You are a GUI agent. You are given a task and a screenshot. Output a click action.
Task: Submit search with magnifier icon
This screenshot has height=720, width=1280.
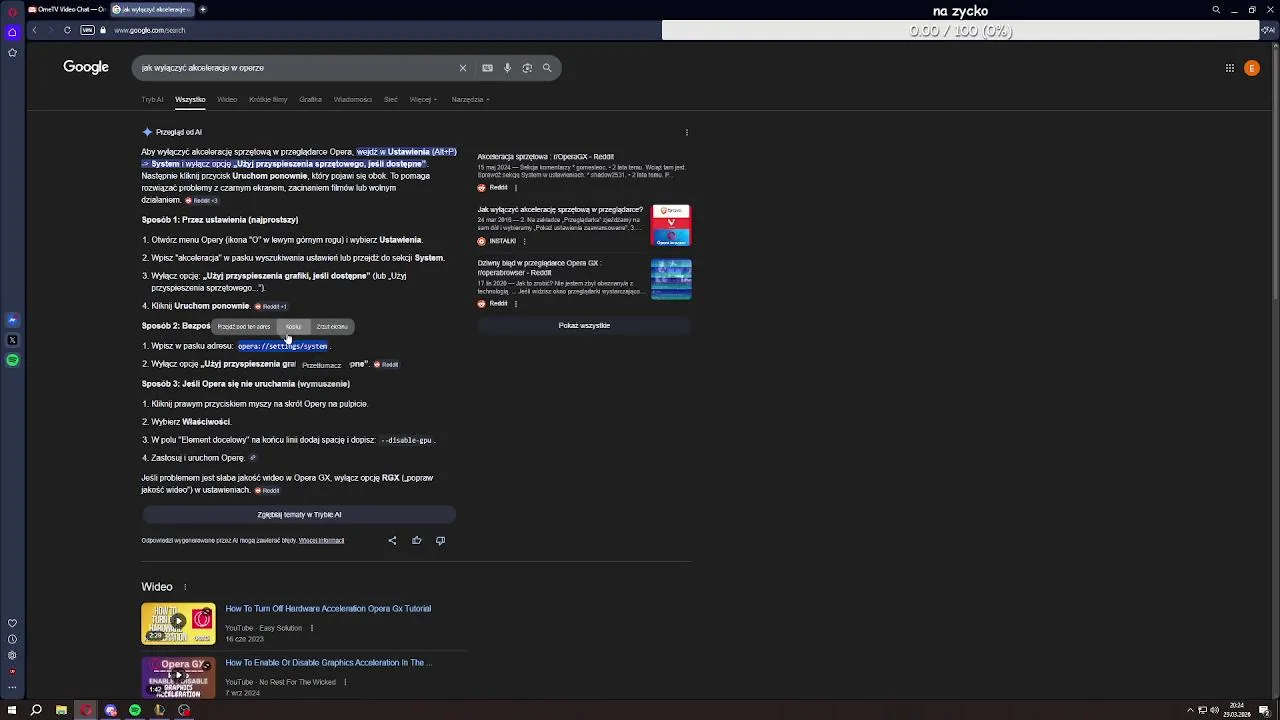point(547,68)
